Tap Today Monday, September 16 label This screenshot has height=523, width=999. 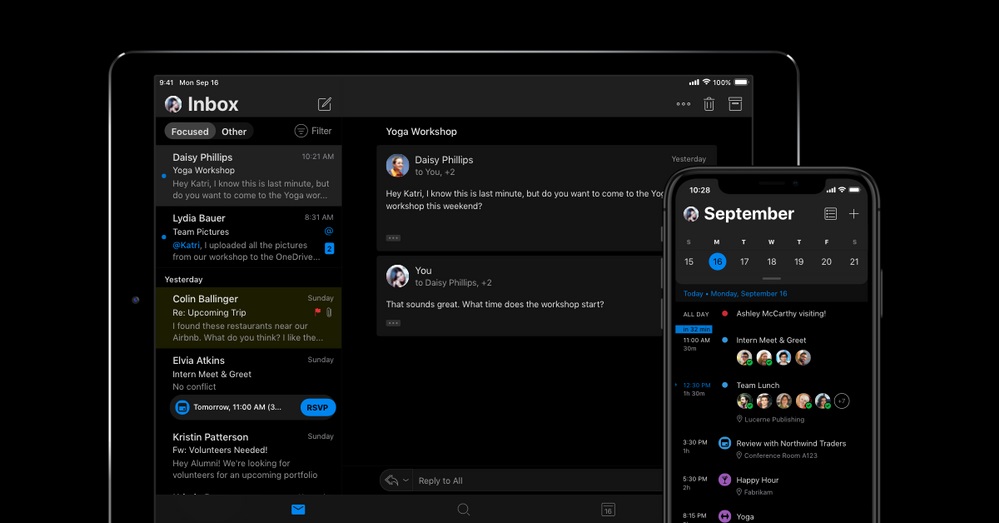click(x=735, y=294)
